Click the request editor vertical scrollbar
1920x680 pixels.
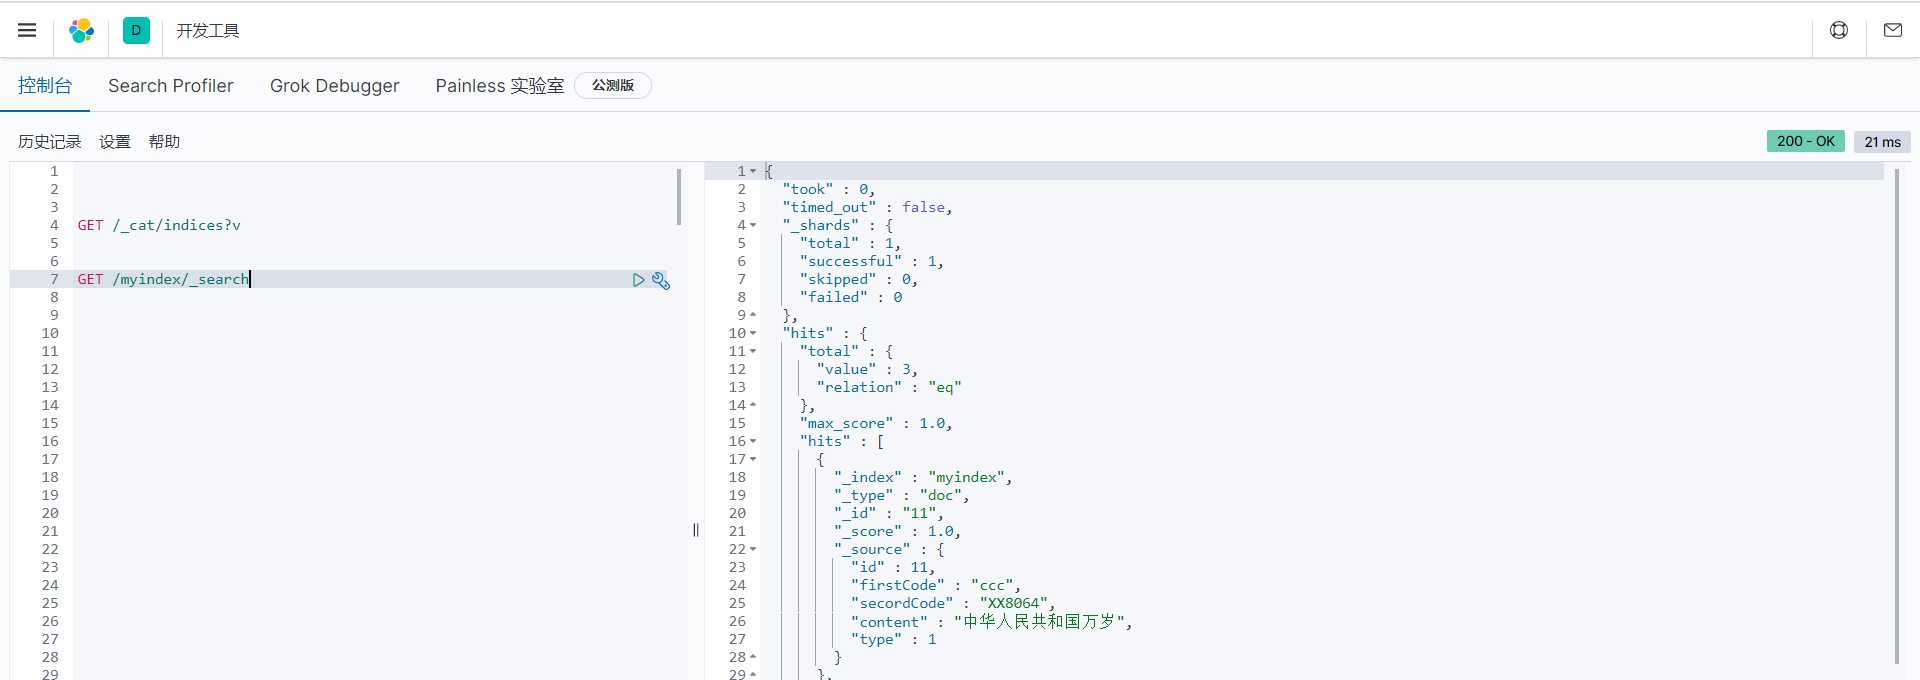(x=679, y=197)
